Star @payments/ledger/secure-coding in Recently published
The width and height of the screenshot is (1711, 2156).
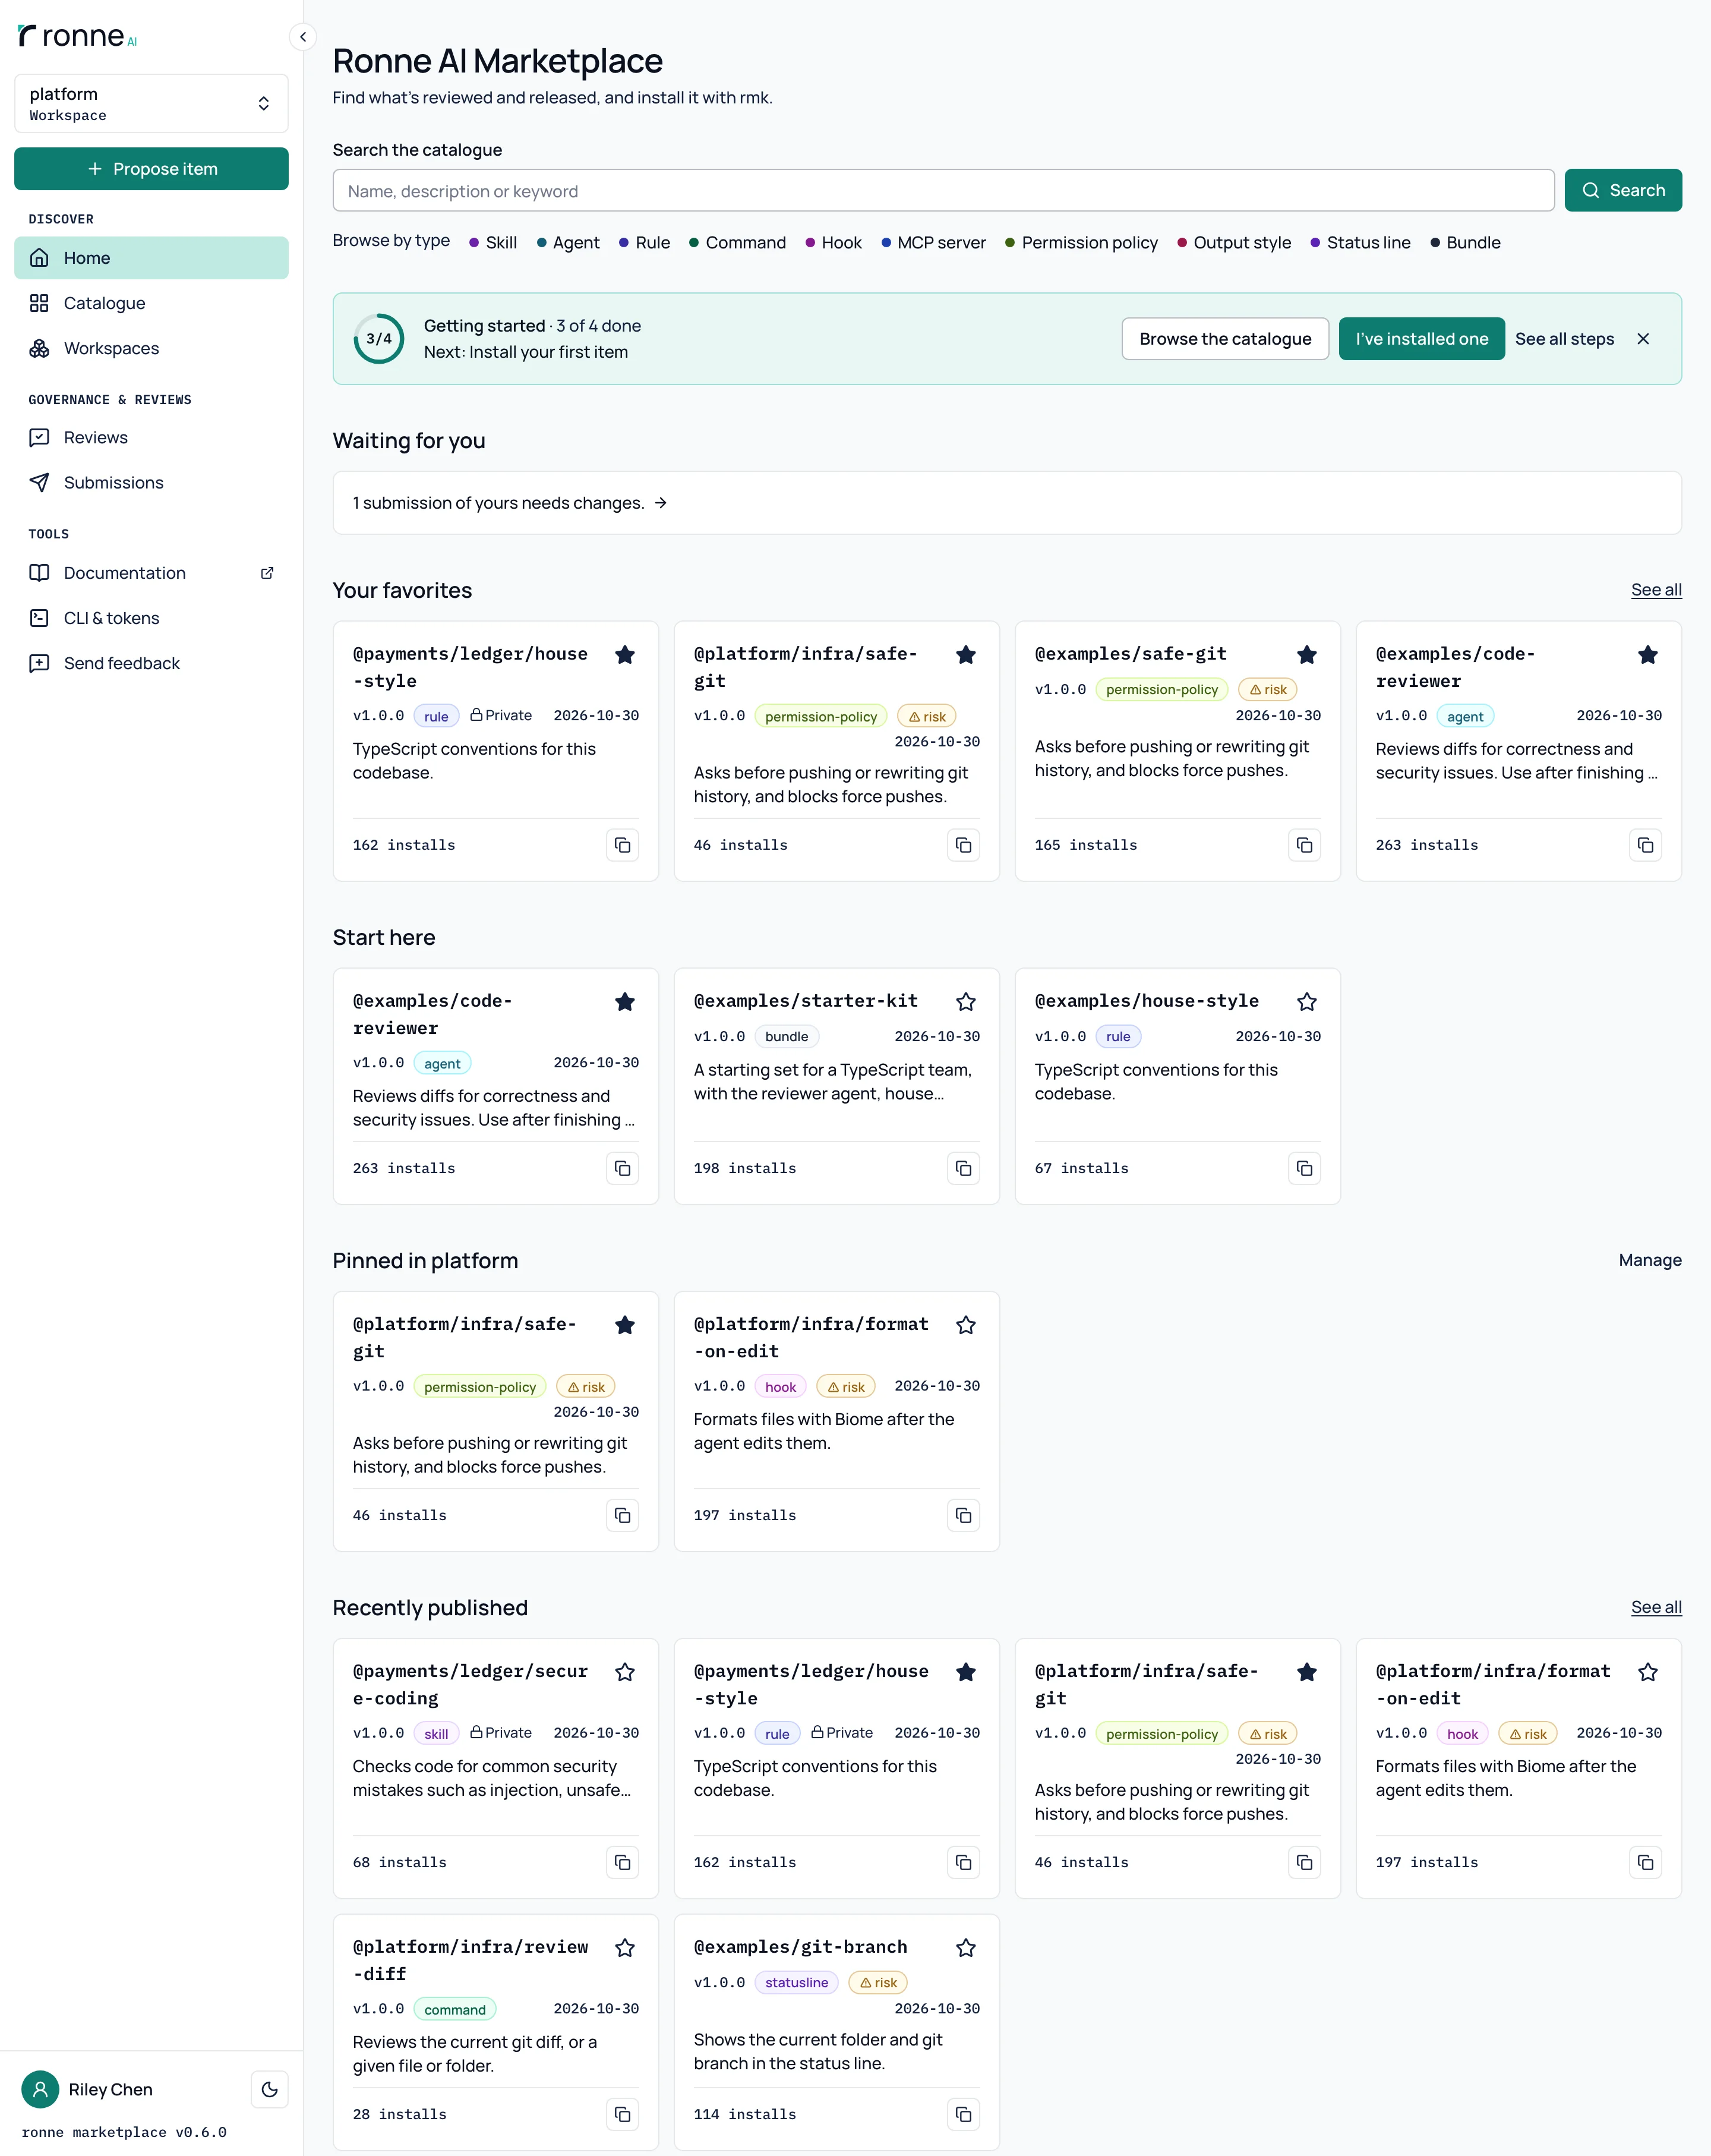pyautogui.click(x=624, y=1672)
